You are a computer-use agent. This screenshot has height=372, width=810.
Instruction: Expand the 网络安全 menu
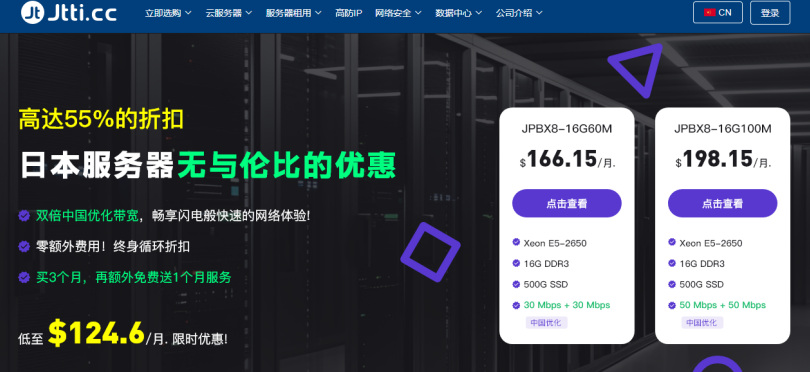(398, 13)
